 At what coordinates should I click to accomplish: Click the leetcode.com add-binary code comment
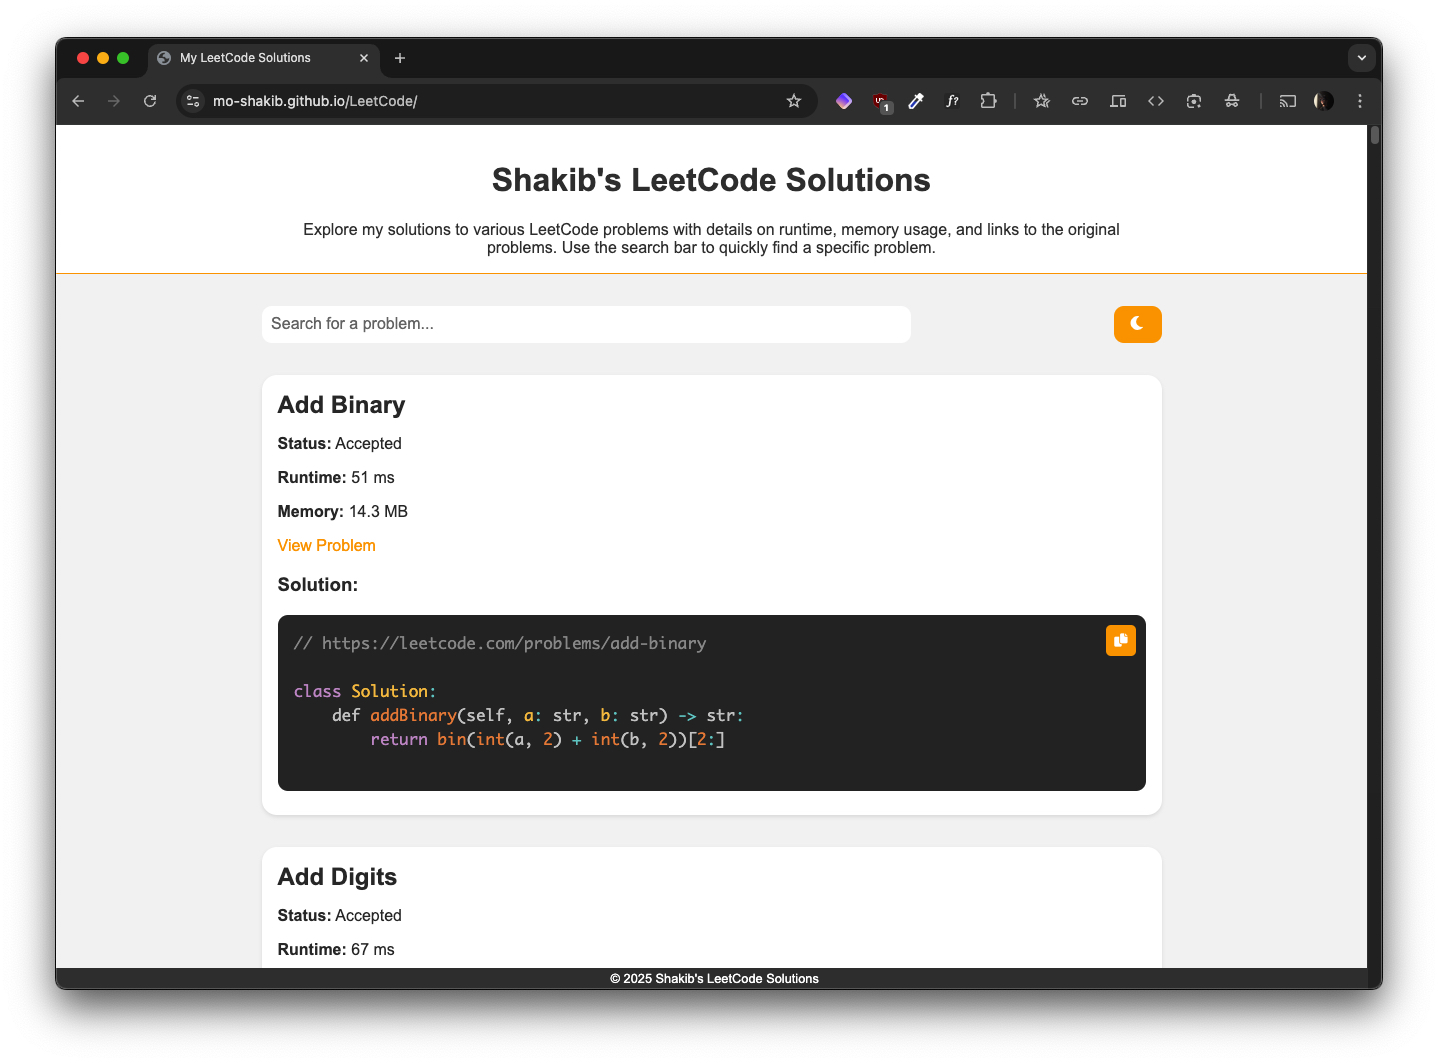pyautogui.click(x=500, y=643)
